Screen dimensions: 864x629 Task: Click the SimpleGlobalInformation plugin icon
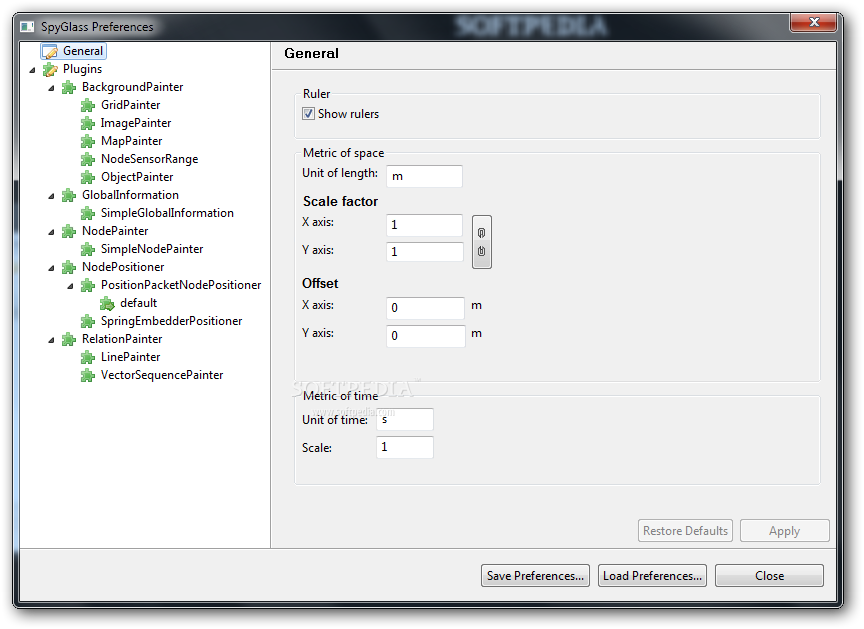[x=88, y=214]
